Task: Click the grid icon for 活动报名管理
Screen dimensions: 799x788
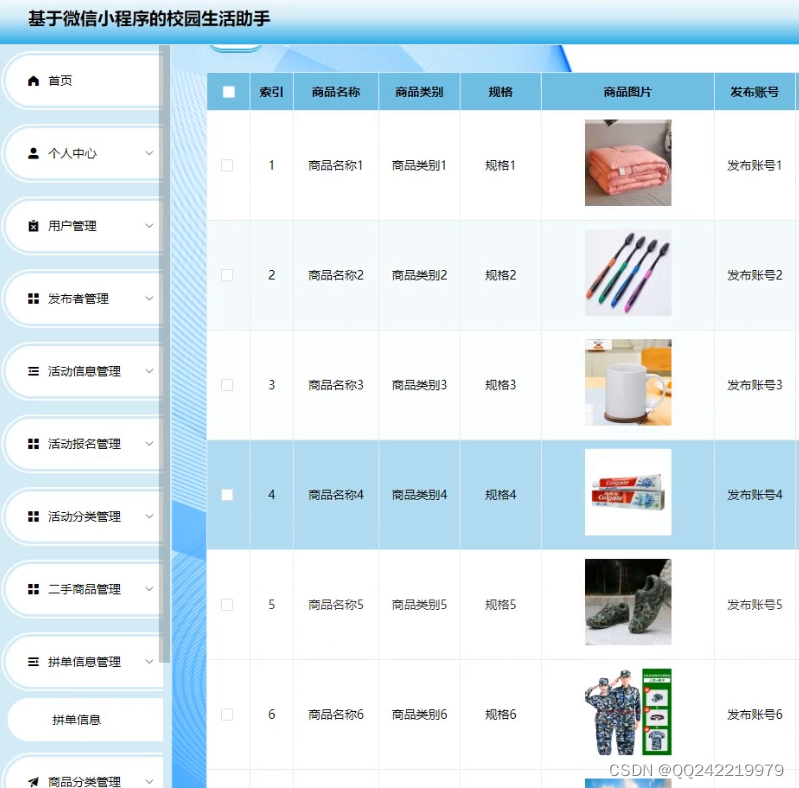Action: (x=33, y=444)
